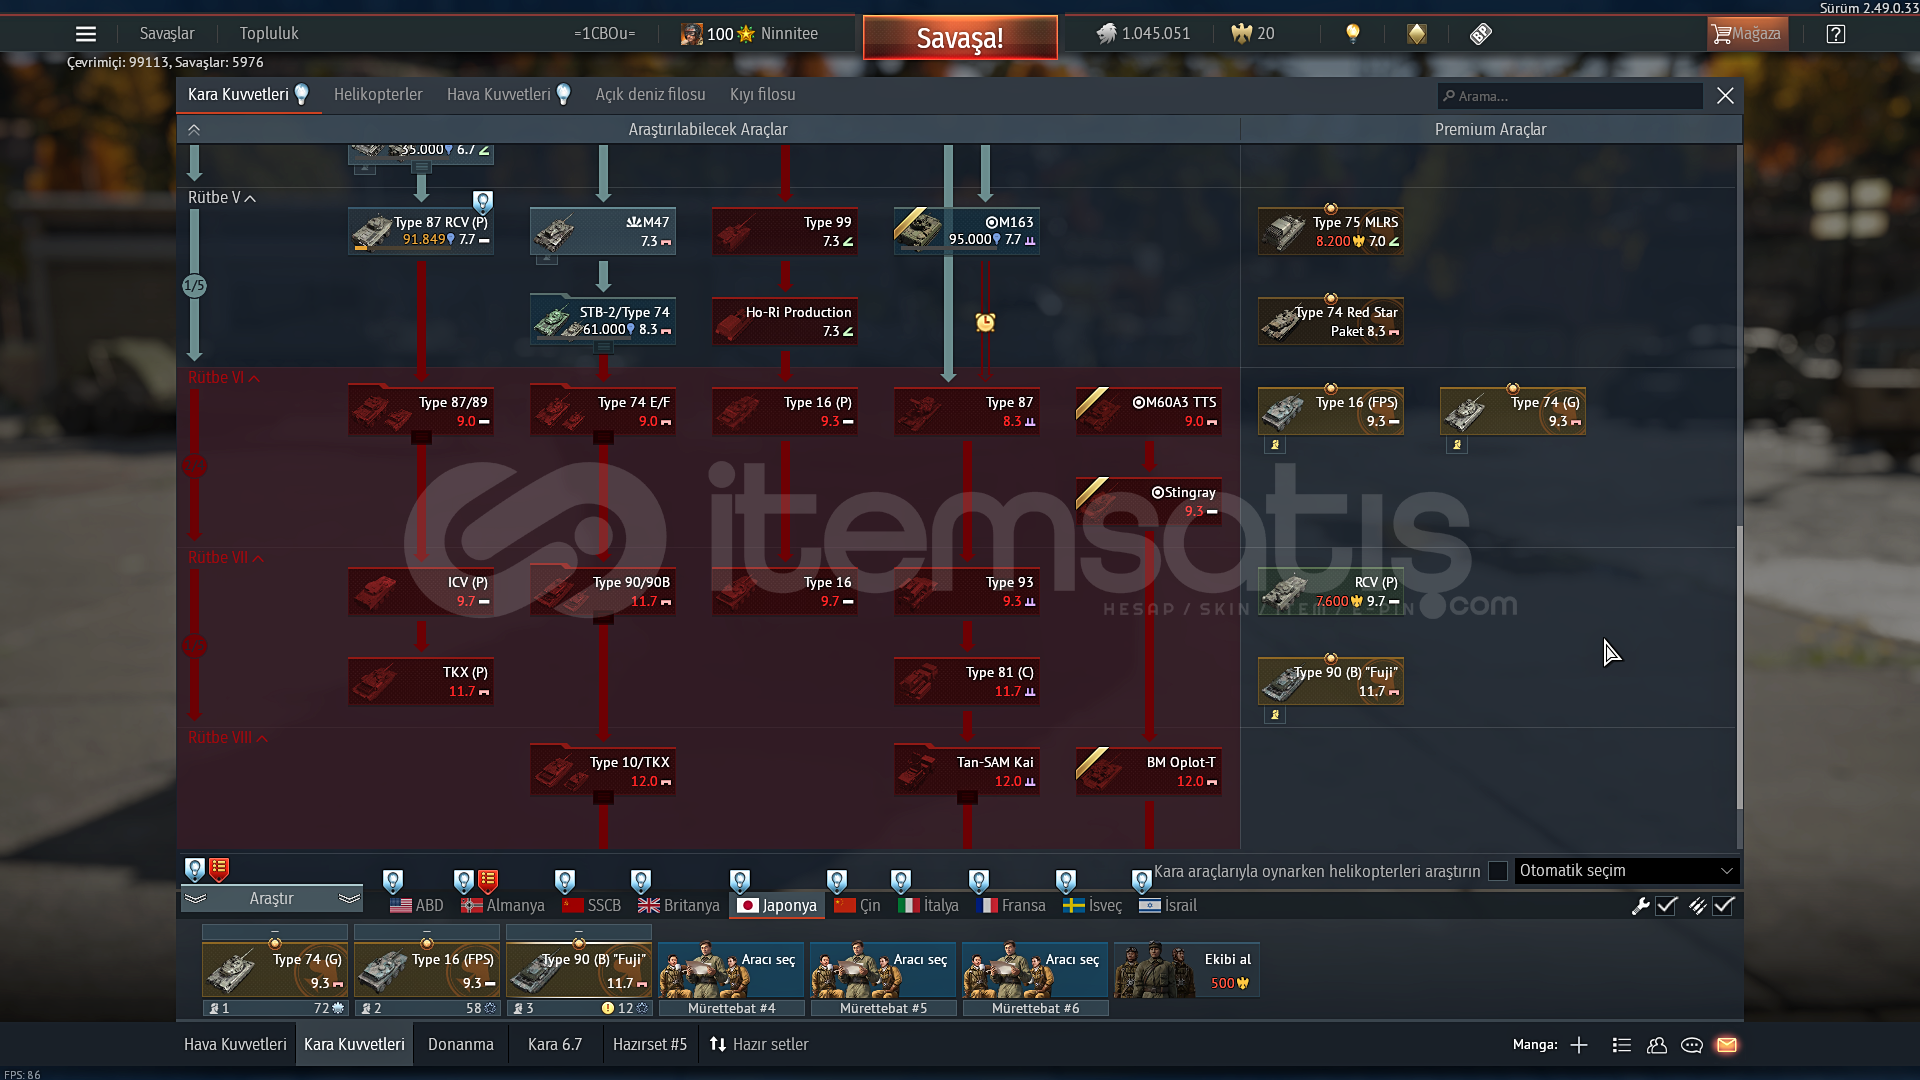Open the ticket/coupon icon in top bar

(1481, 34)
